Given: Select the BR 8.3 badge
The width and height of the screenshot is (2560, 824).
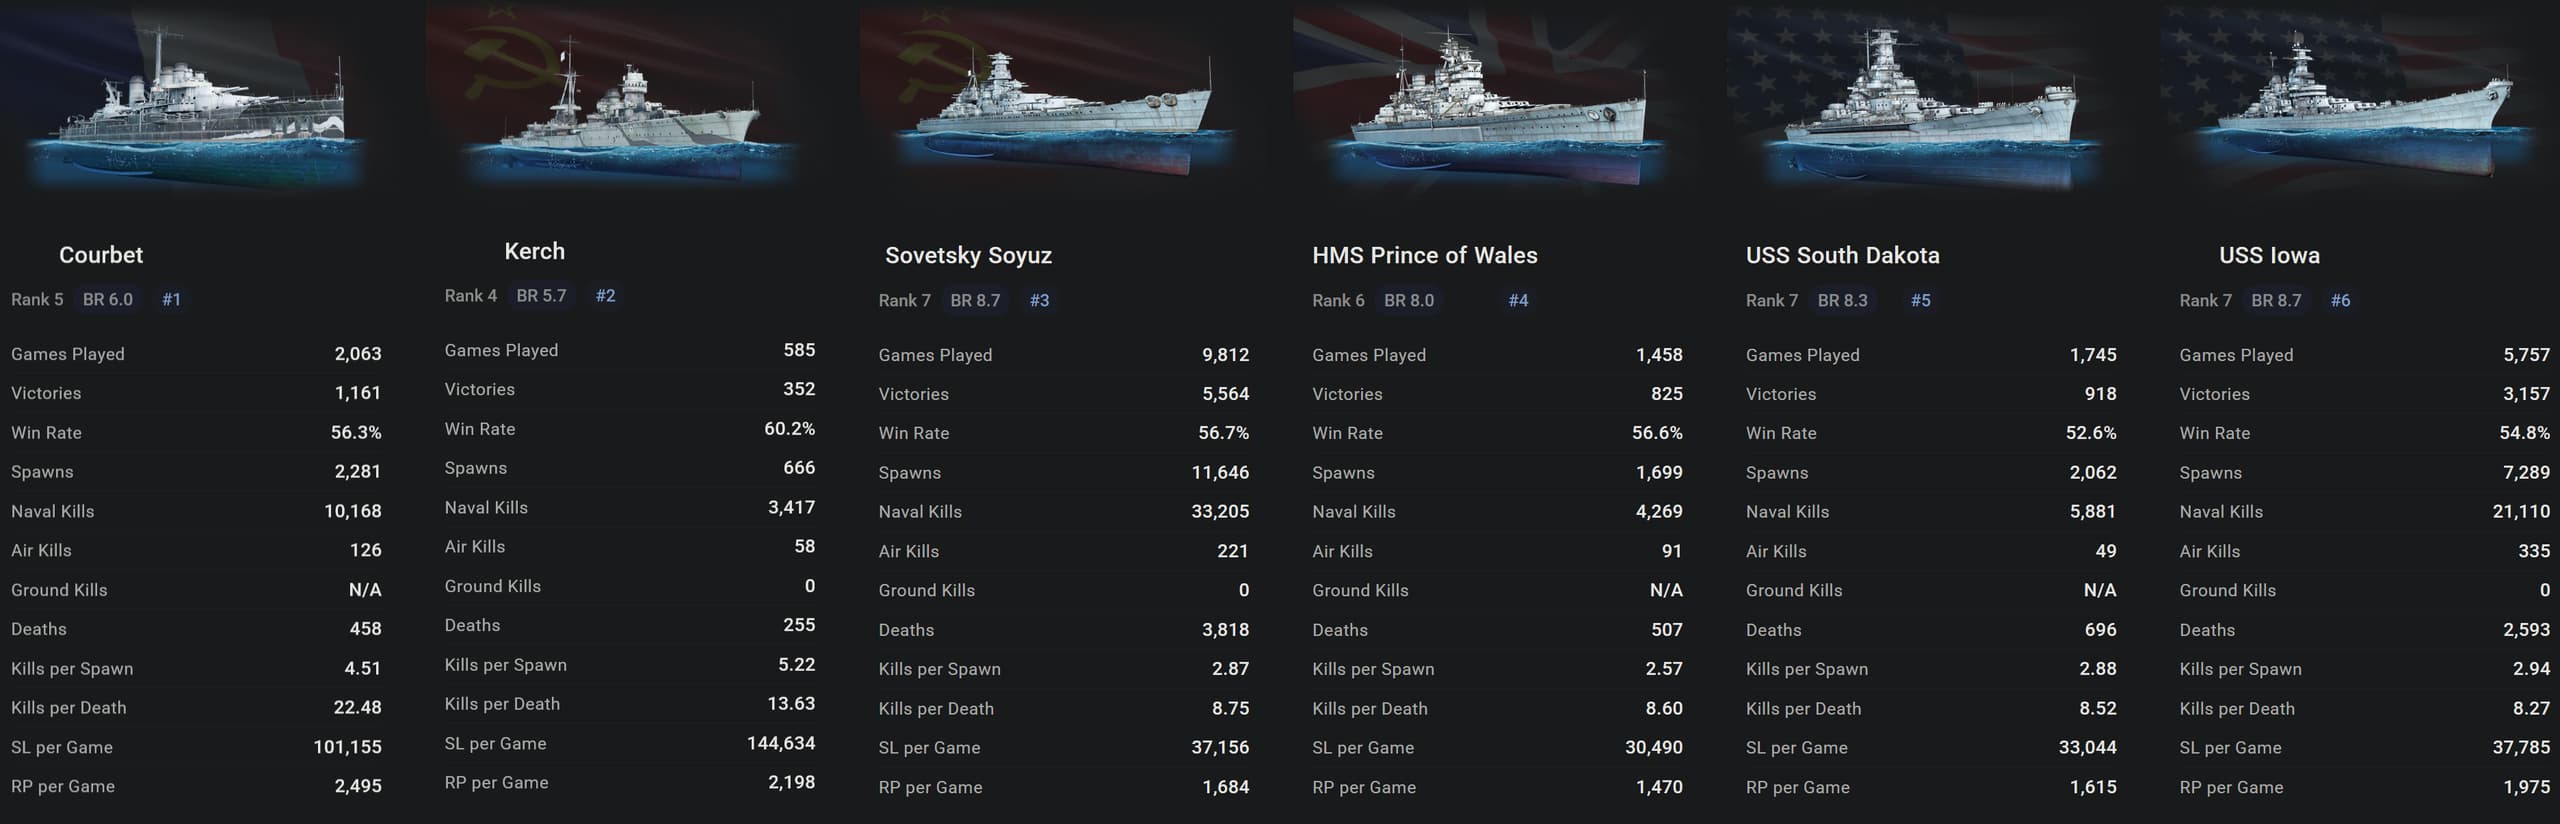Looking at the screenshot, I should [x=1842, y=300].
